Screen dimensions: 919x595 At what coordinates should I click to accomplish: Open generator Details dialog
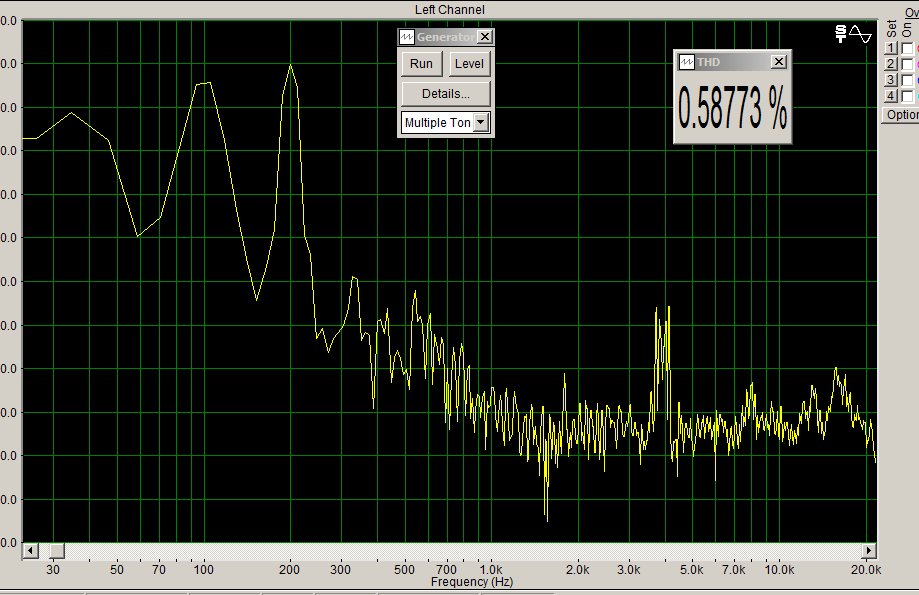[446, 94]
